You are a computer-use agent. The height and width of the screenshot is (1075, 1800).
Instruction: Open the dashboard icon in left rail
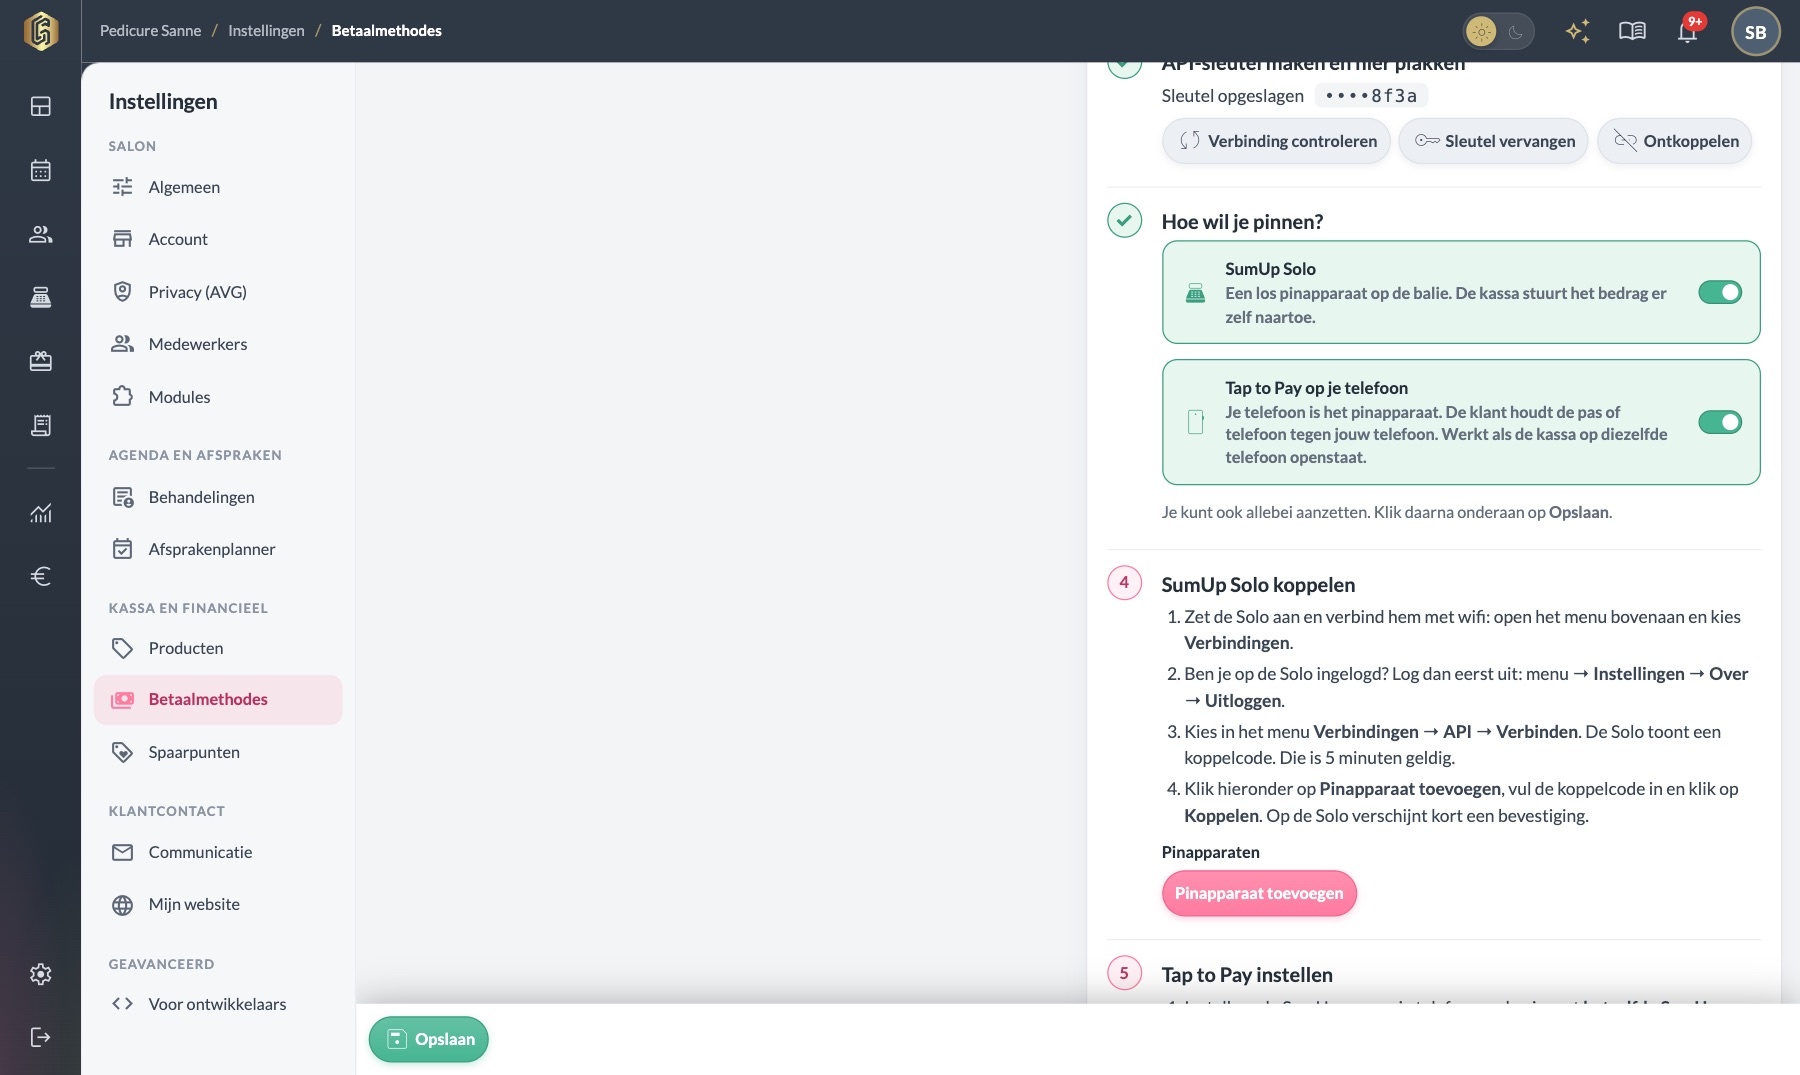tap(41, 106)
